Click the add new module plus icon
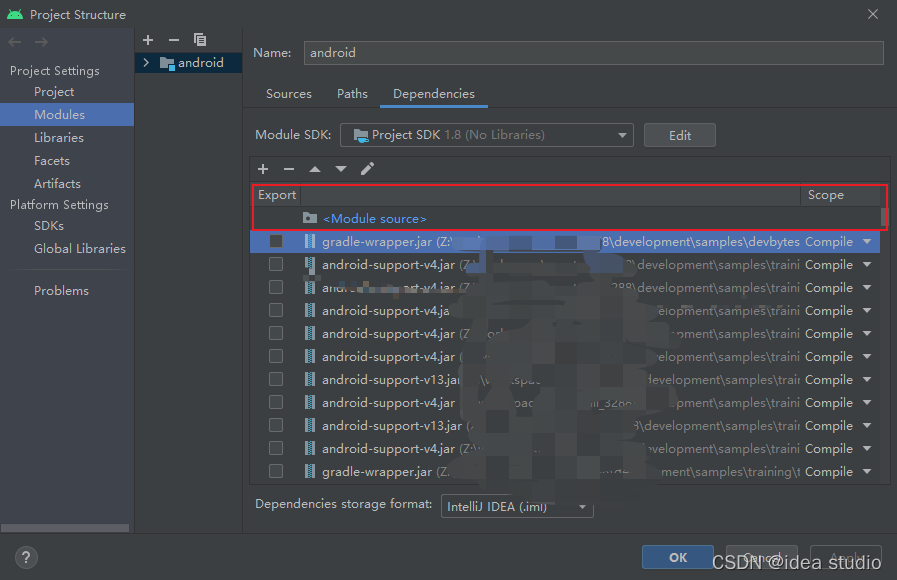Viewport: 897px width, 580px height. [x=148, y=40]
